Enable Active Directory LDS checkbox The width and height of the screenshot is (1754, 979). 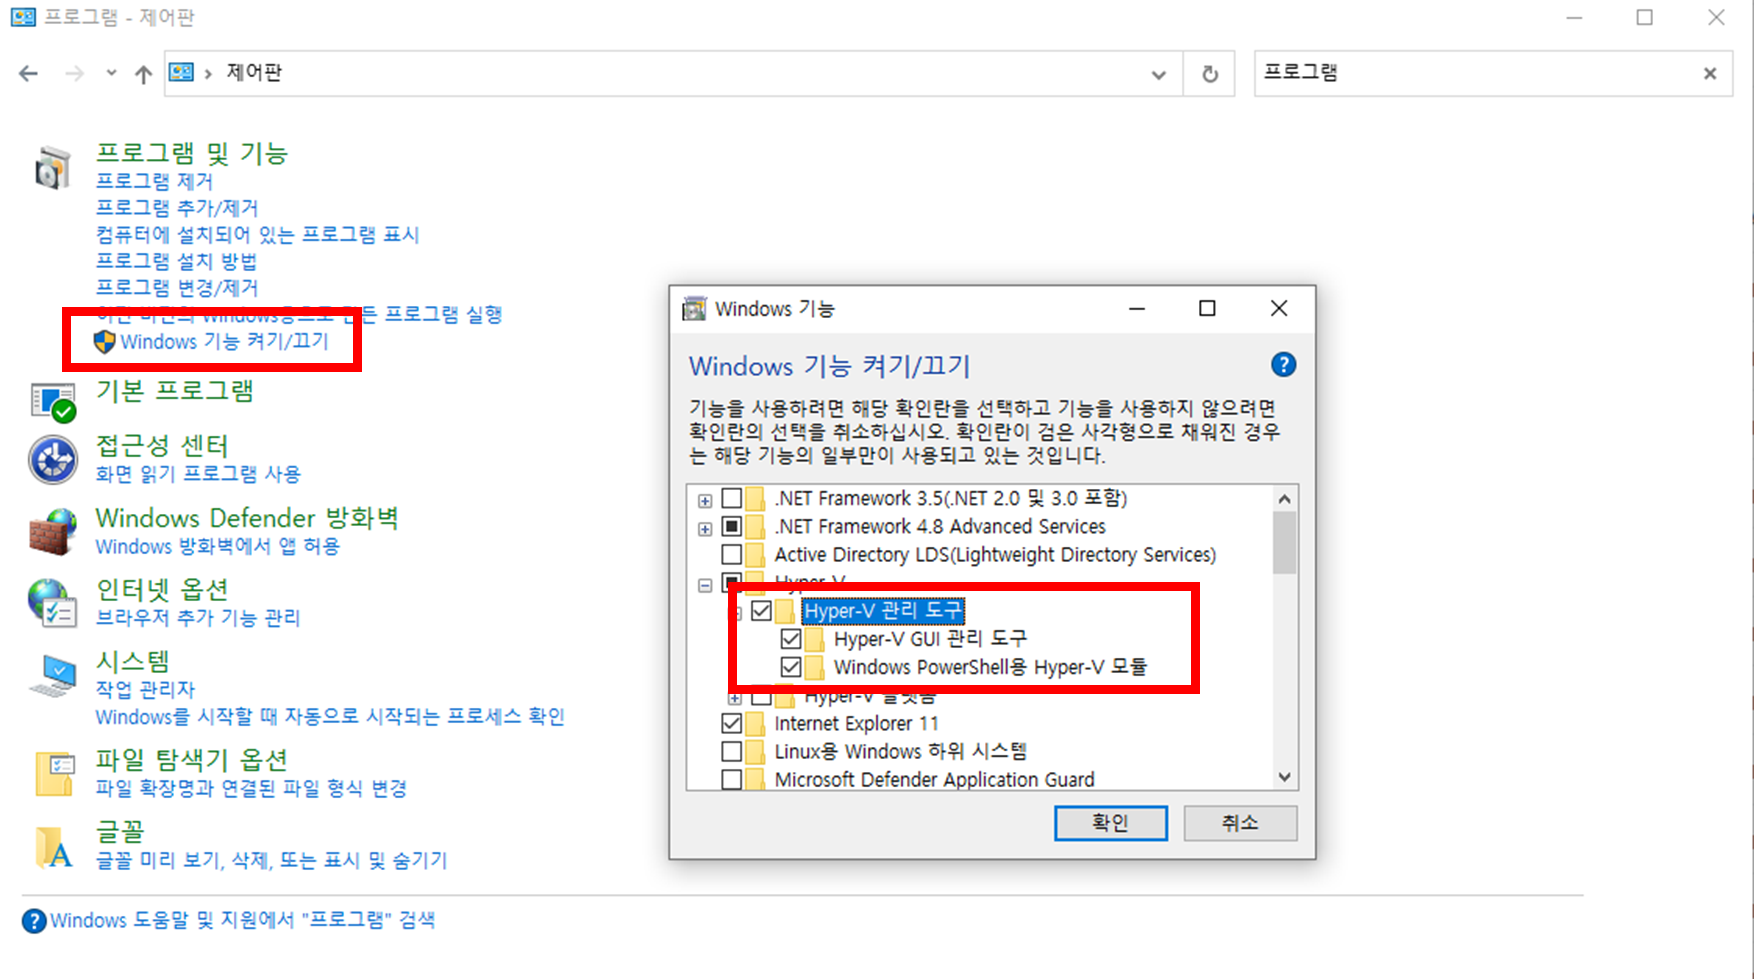pyautogui.click(x=732, y=554)
